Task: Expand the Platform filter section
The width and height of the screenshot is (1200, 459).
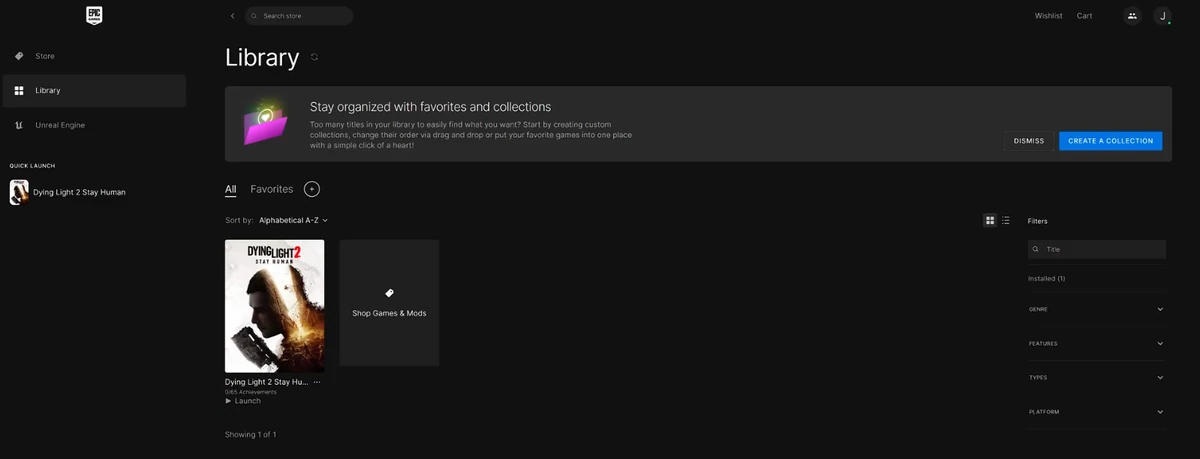Action: 1096,412
